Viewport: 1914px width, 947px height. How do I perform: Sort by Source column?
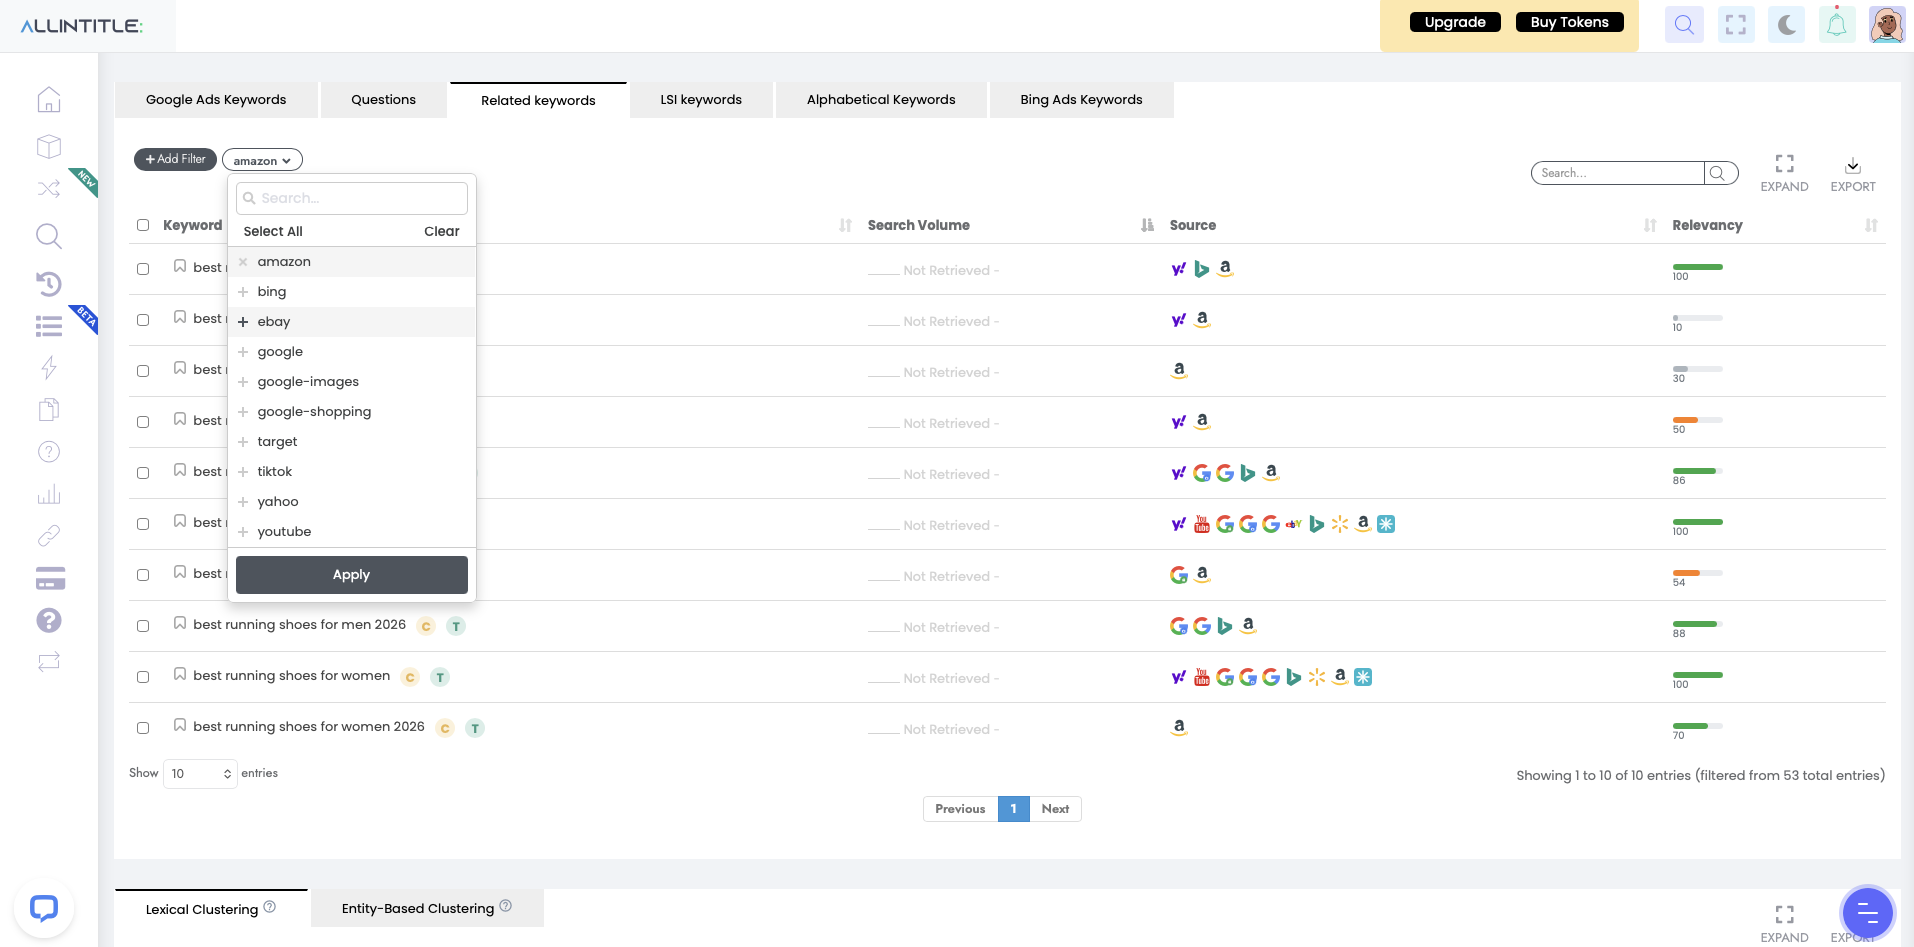[1650, 226]
